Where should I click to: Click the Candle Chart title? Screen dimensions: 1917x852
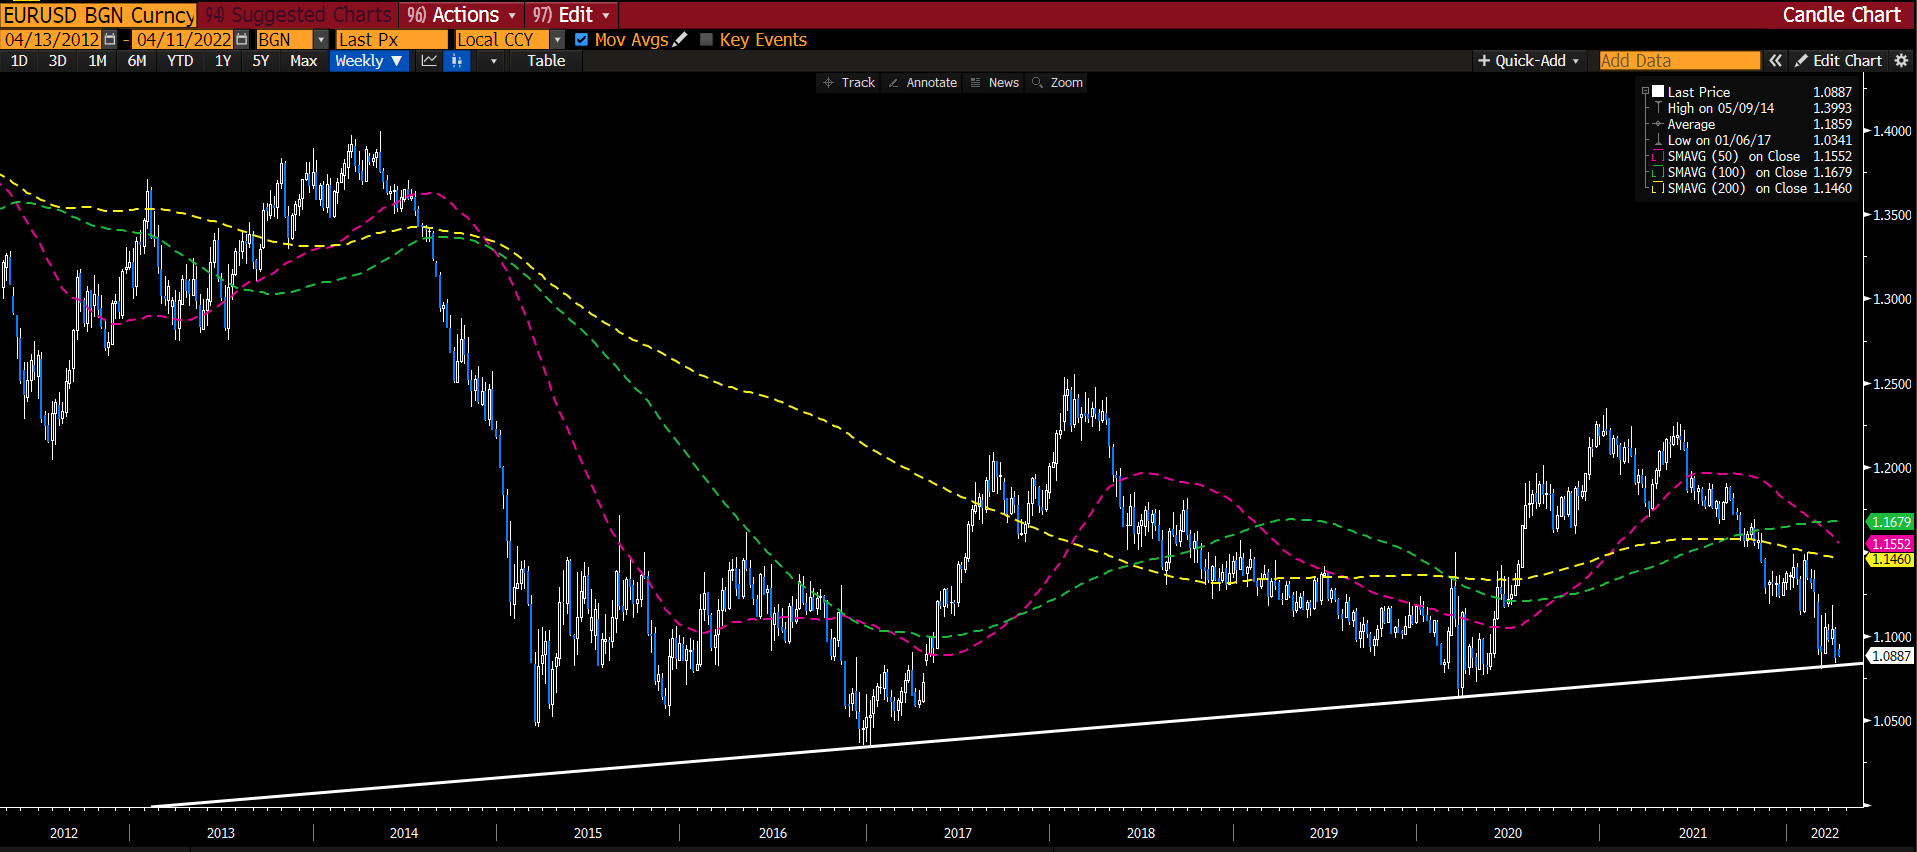(x=1841, y=15)
